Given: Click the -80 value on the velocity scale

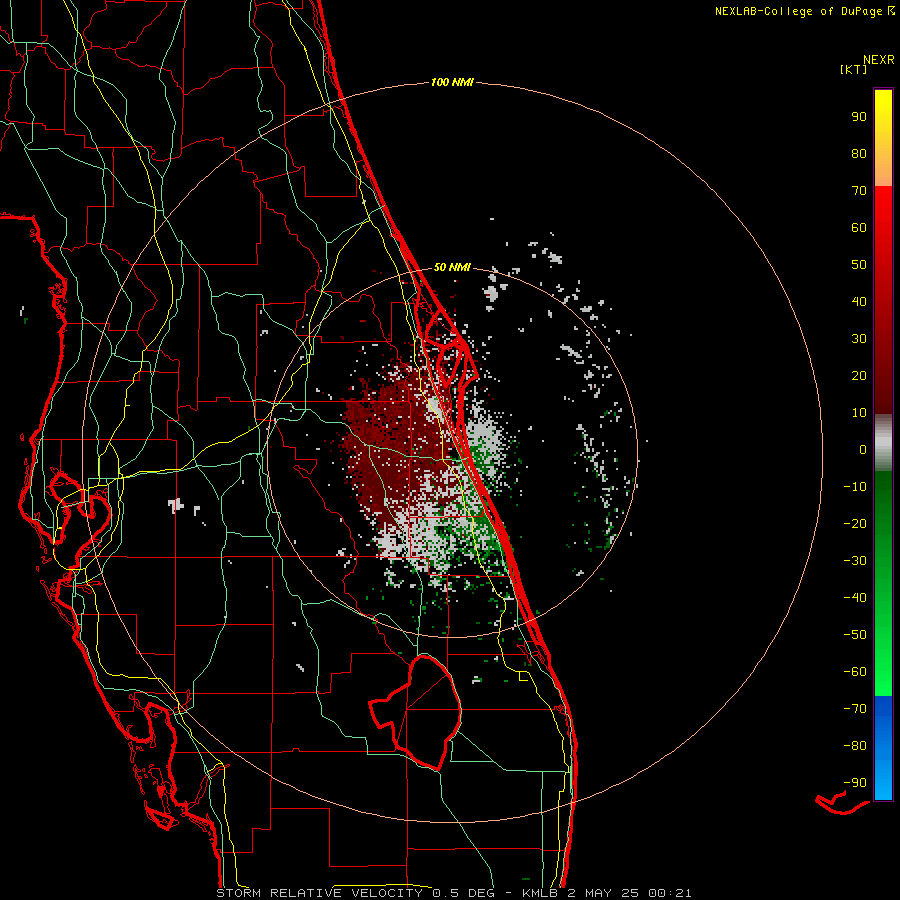Looking at the screenshot, I should point(855,746).
